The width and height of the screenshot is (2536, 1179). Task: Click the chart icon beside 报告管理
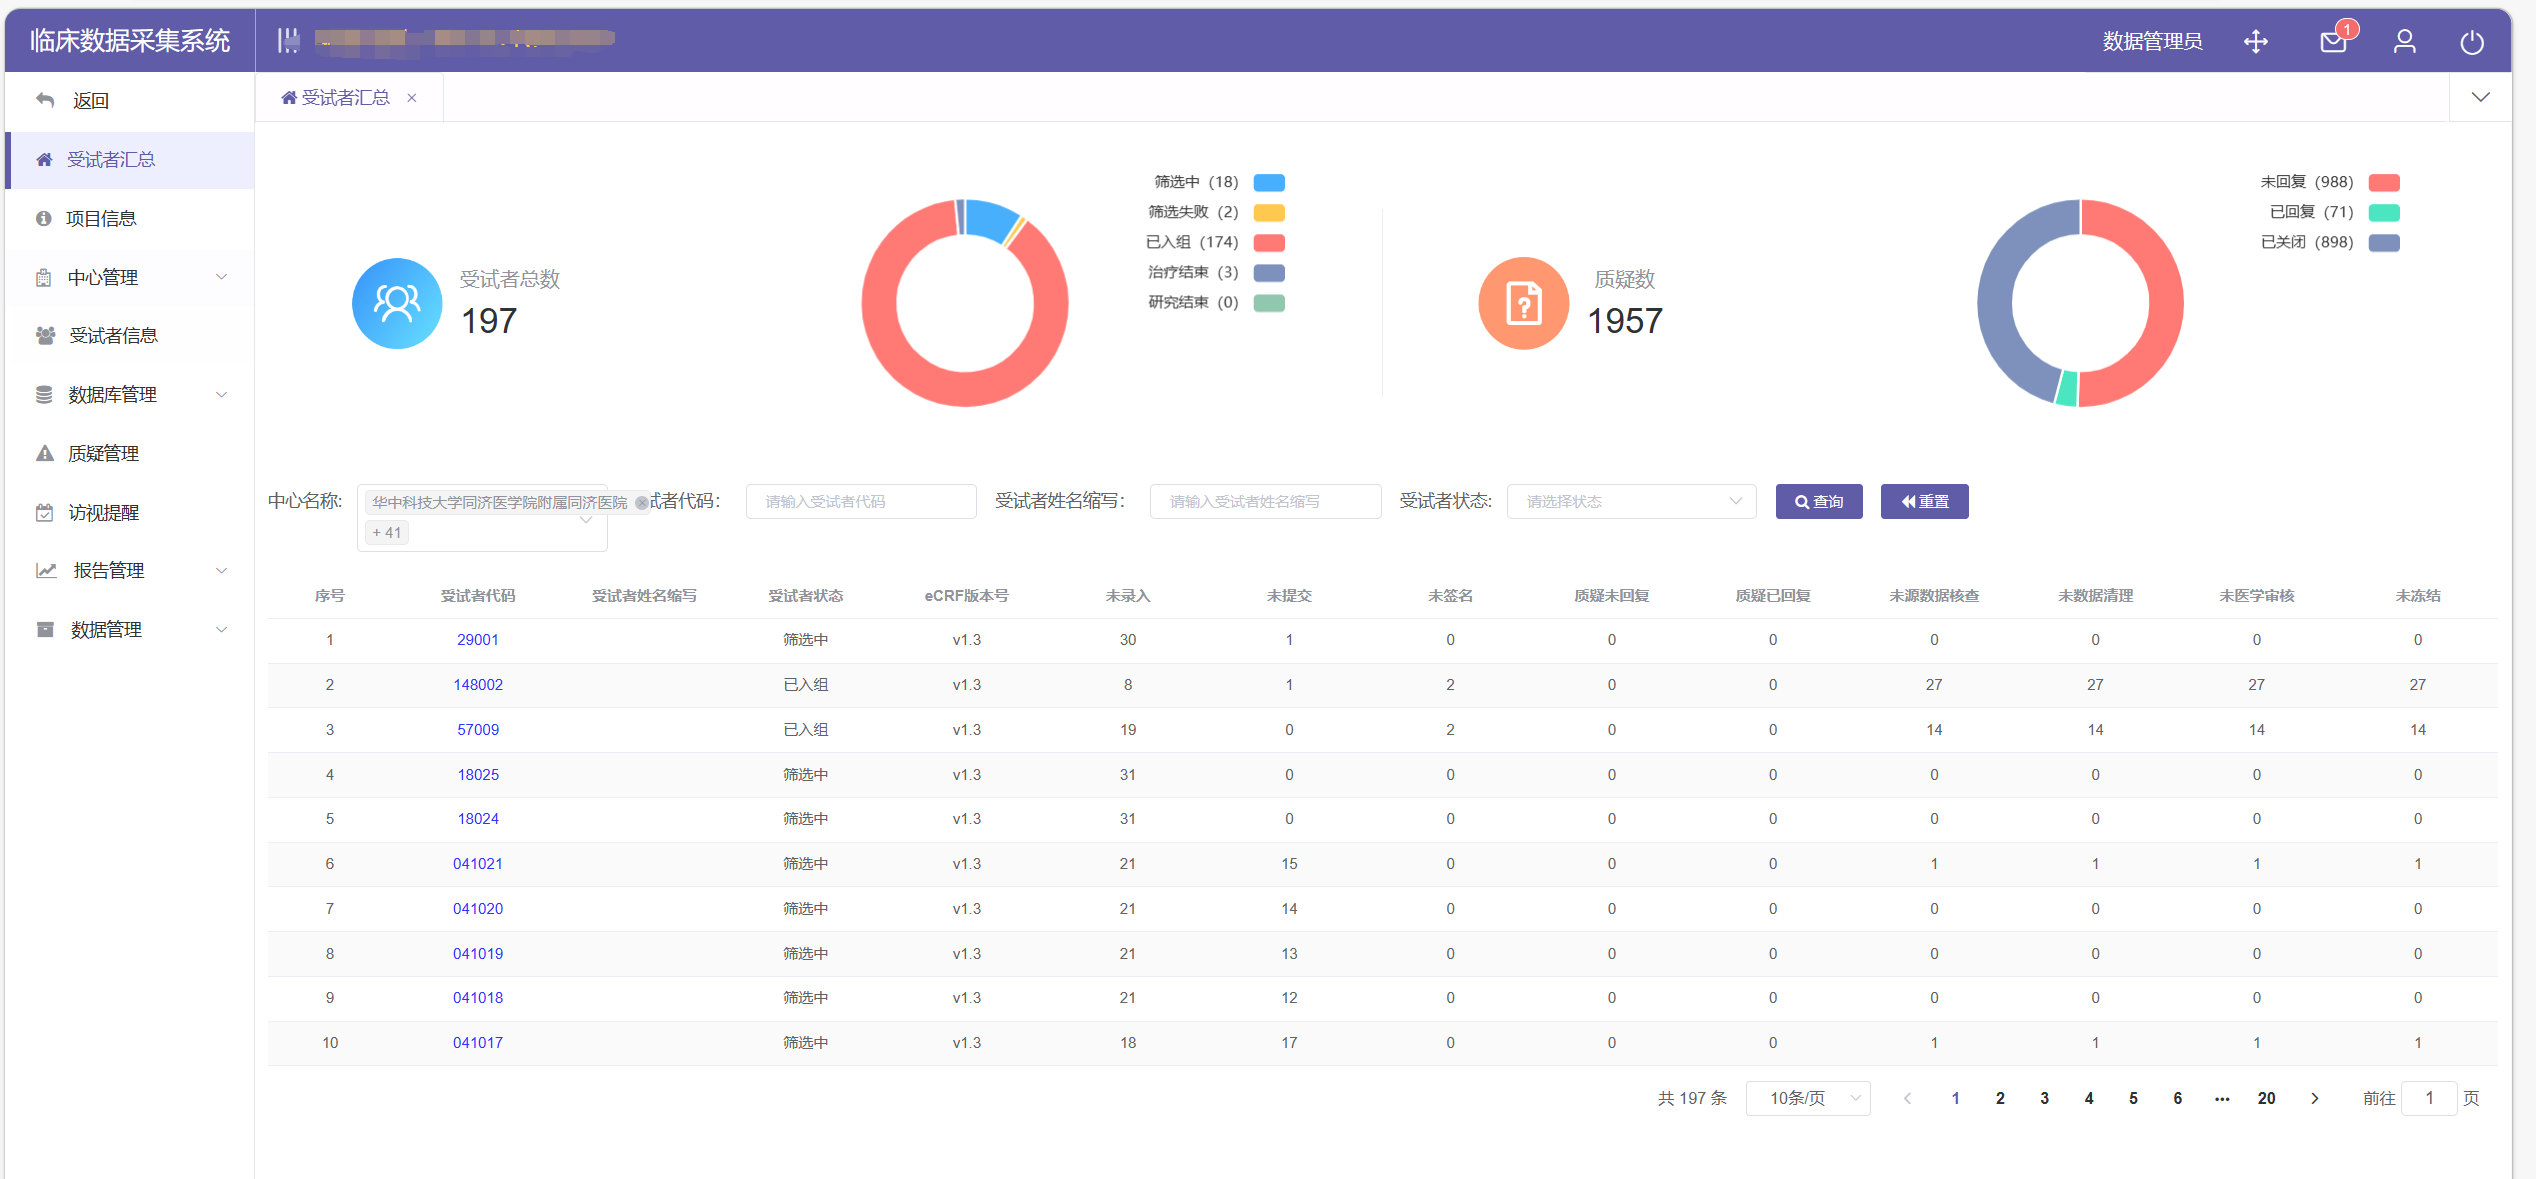coord(46,570)
